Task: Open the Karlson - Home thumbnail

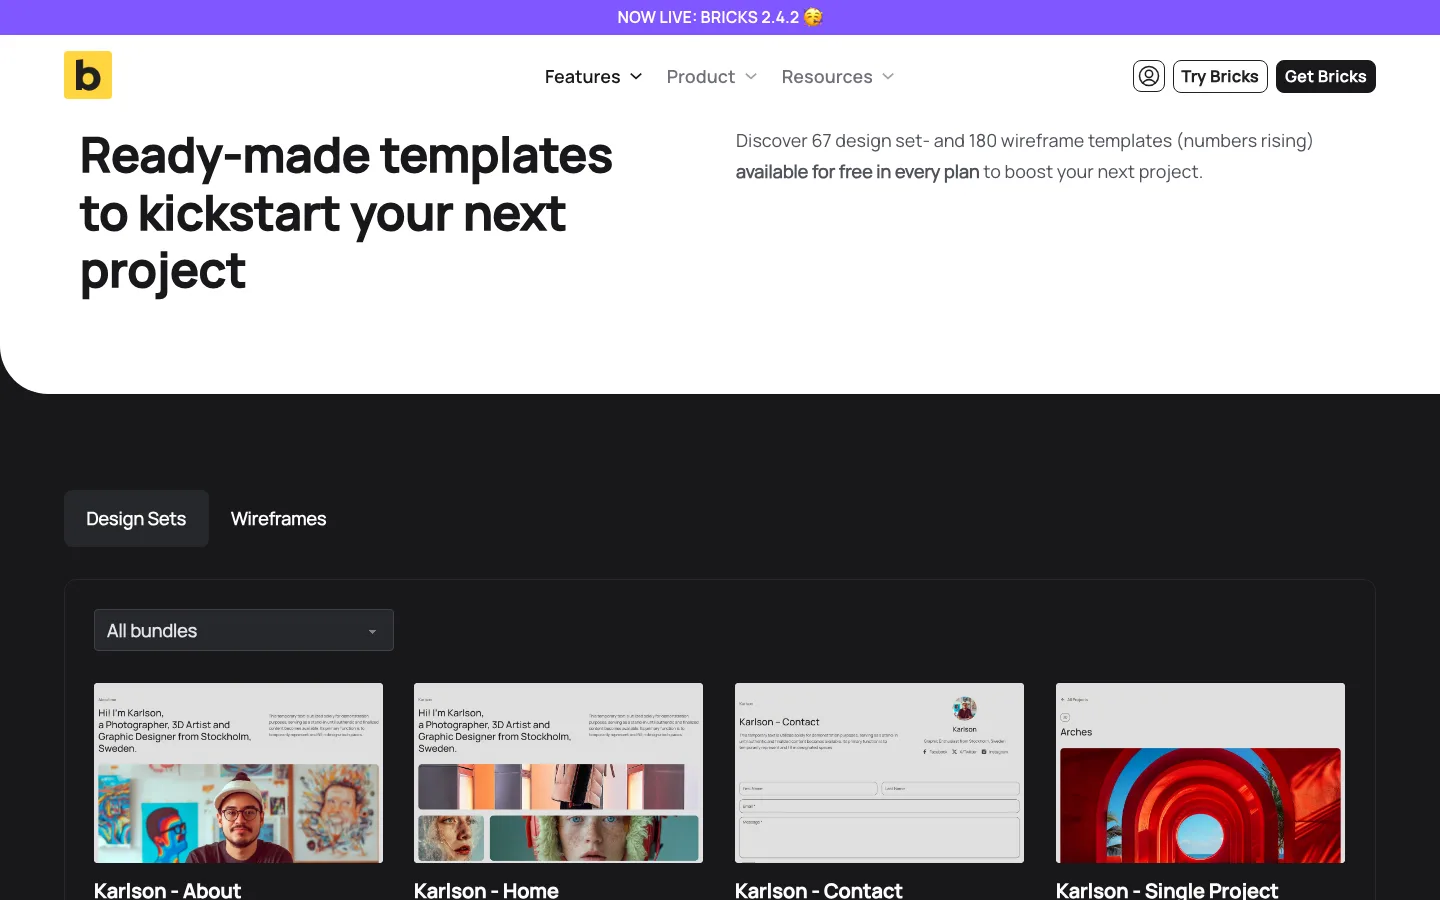Action: (x=558, y=773)
